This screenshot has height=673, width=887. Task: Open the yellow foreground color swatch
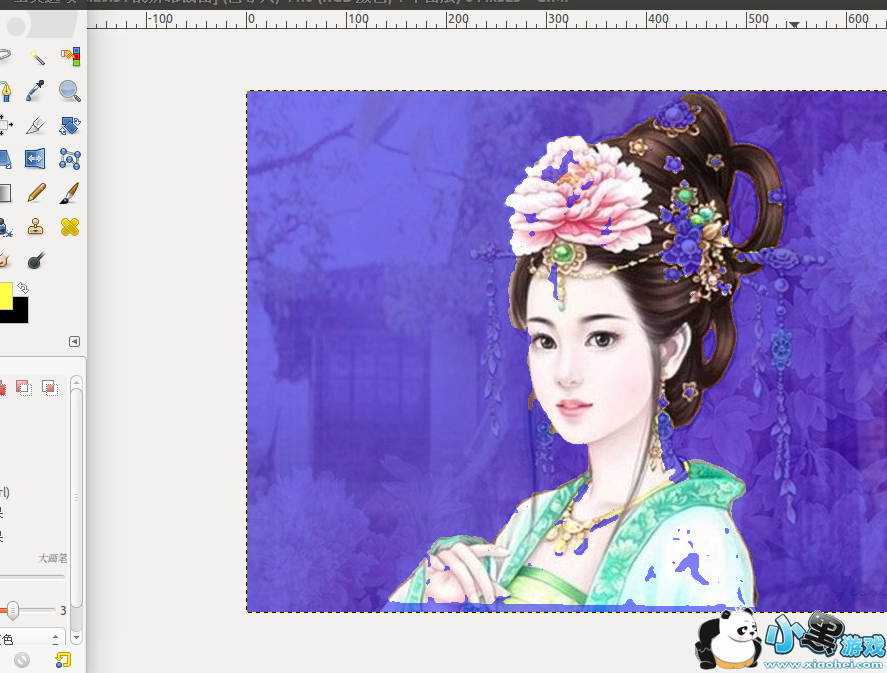click(x=6, y=296)
